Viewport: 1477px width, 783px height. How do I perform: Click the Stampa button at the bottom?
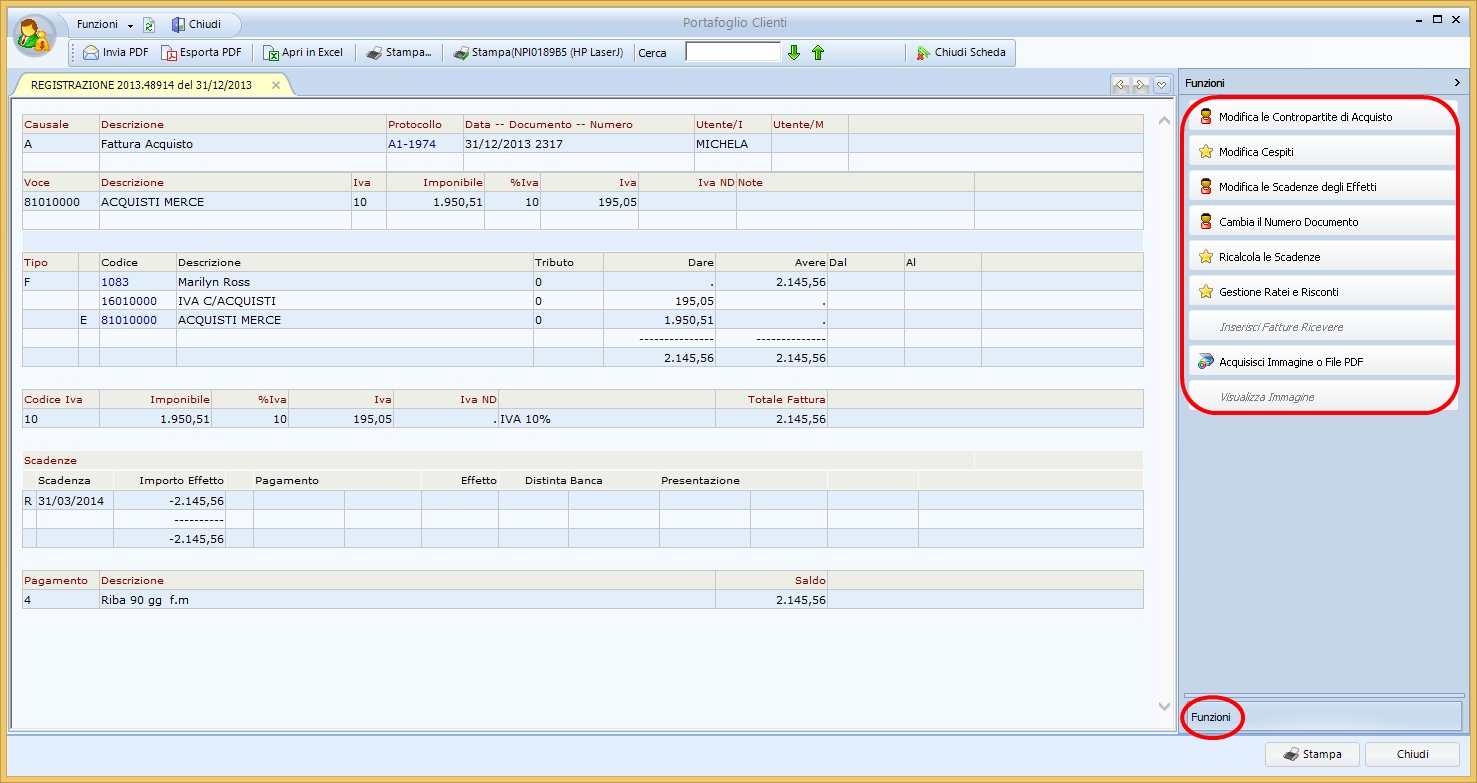point(1311,754)
